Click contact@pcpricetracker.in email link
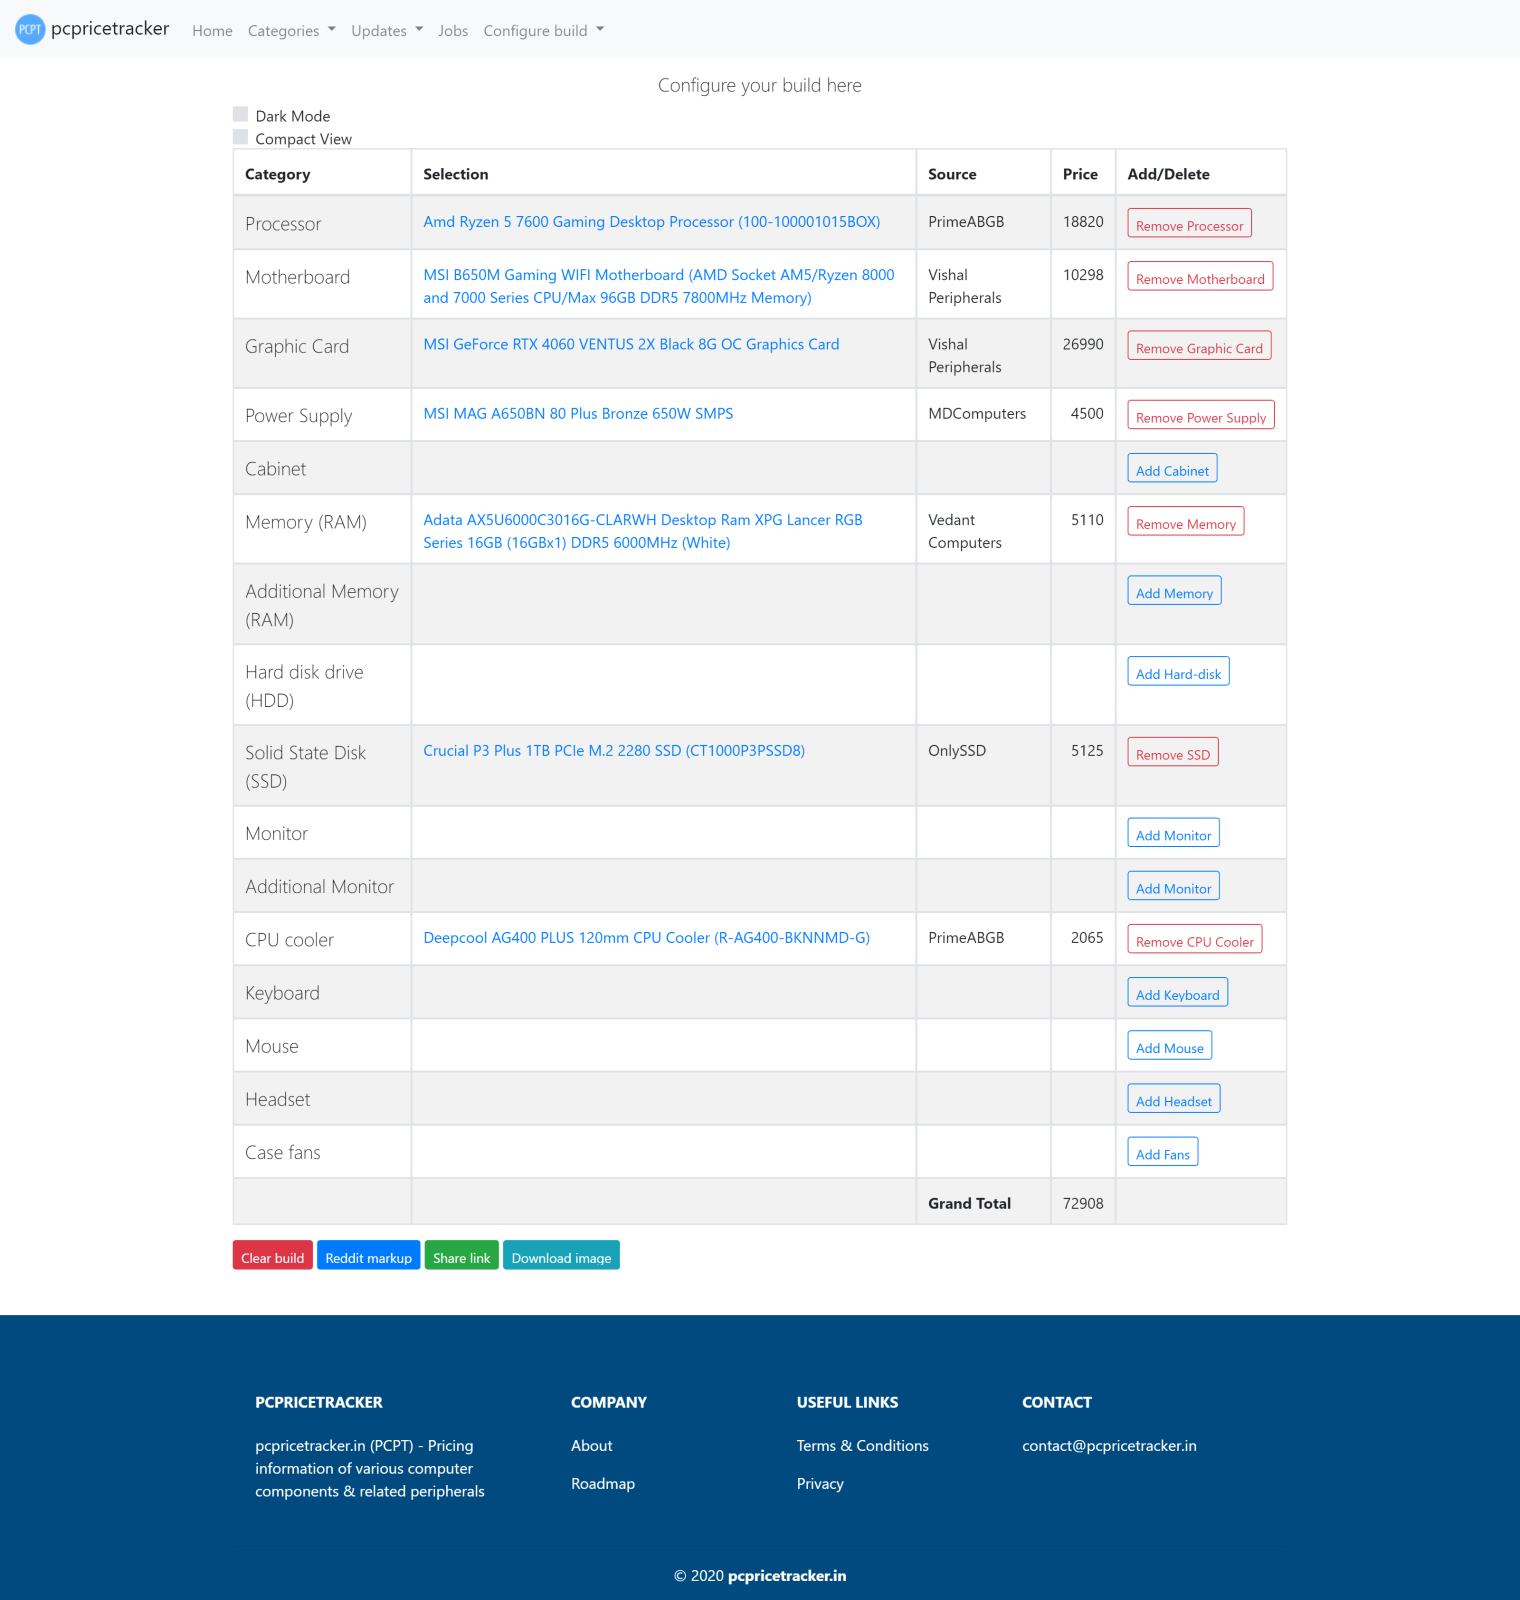The height and width of the screenshot is (1600, 1520). (1109, 1446)
